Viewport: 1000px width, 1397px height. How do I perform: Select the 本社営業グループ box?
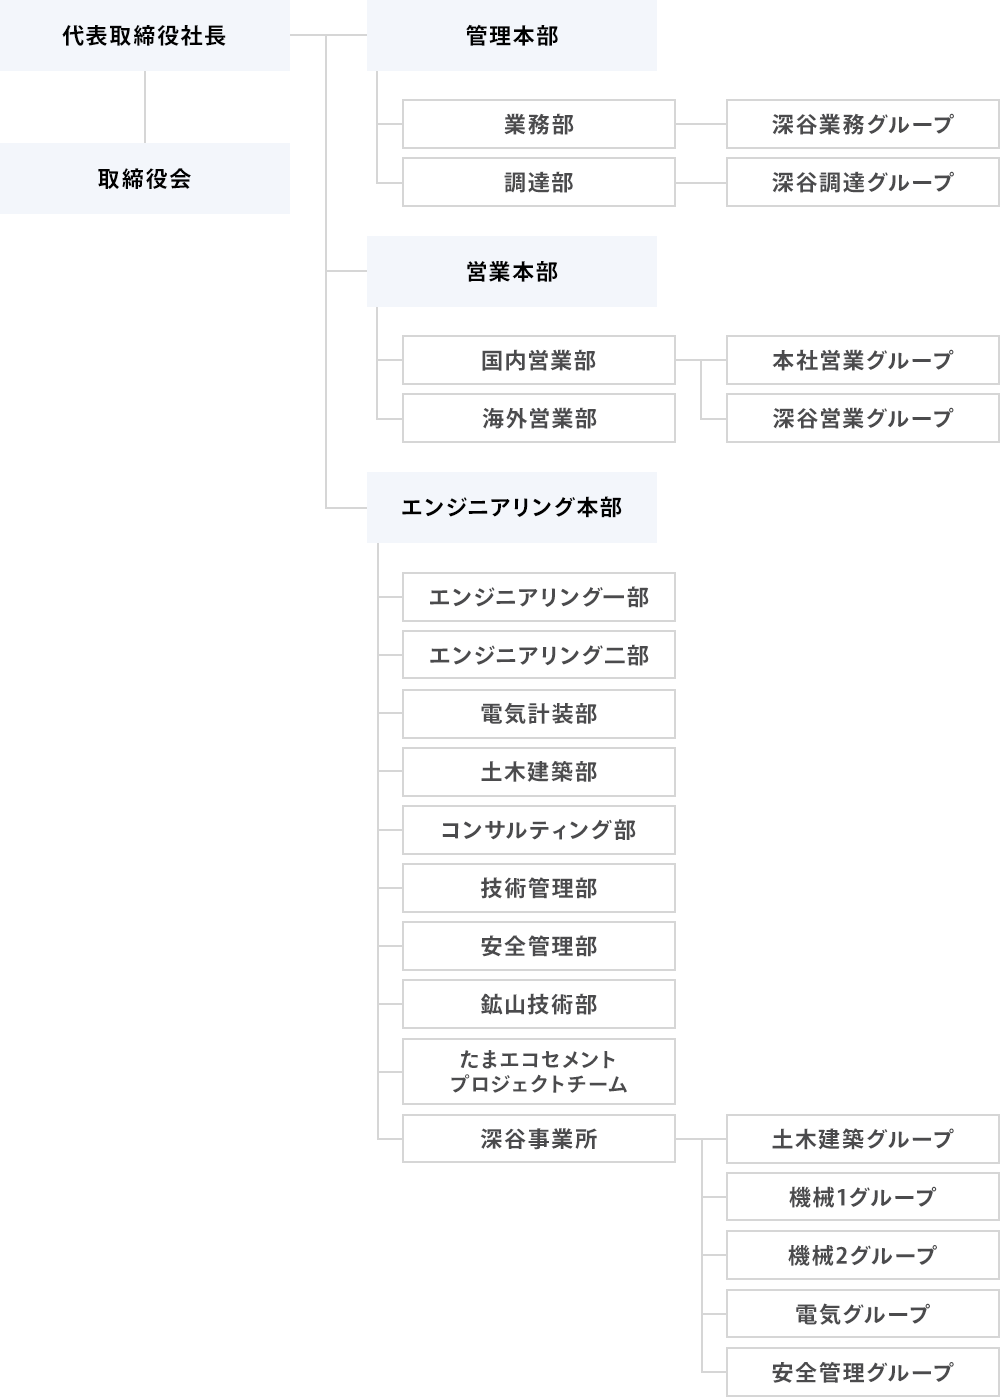pyautogui.click(x=862, y=361)
